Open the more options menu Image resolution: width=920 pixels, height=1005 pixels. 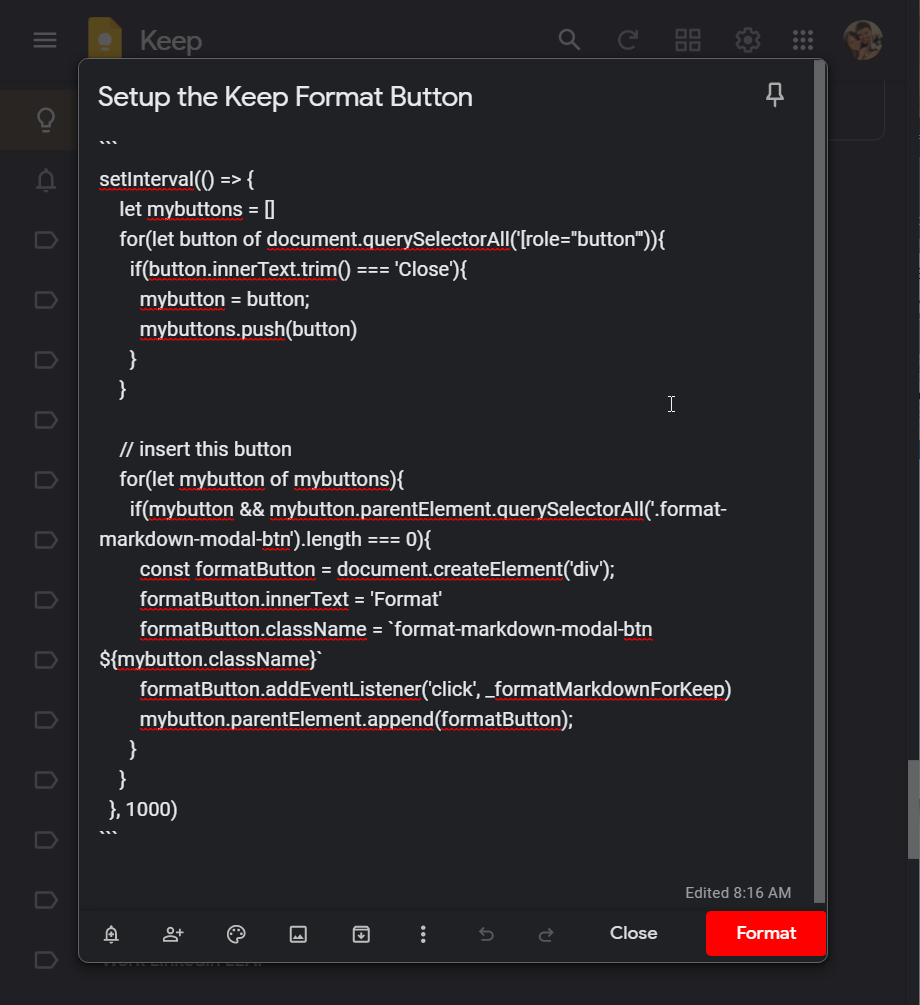pos(423,934)
